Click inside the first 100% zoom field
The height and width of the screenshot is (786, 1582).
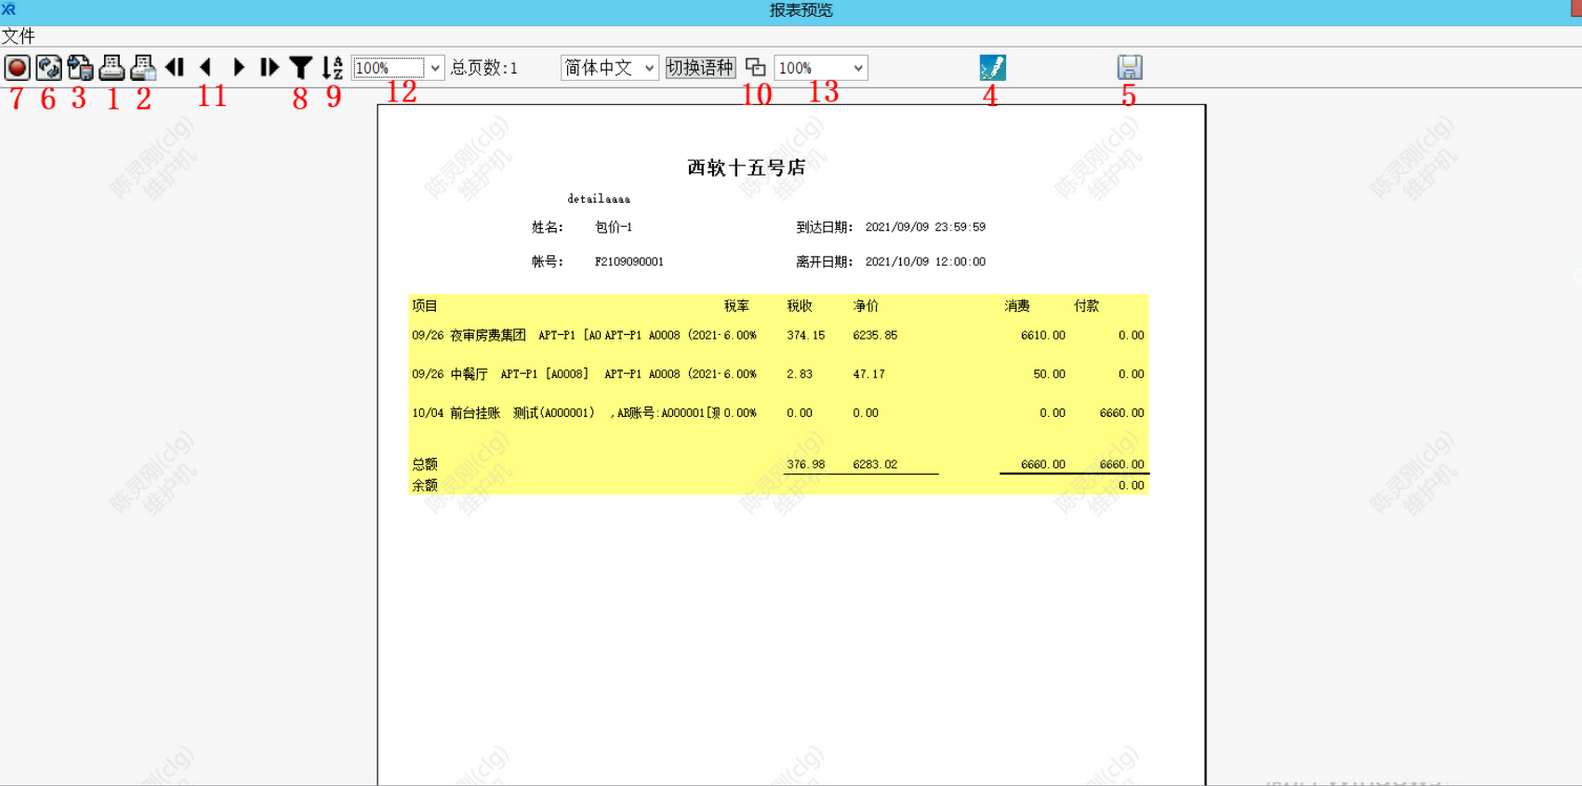[388, 68]
